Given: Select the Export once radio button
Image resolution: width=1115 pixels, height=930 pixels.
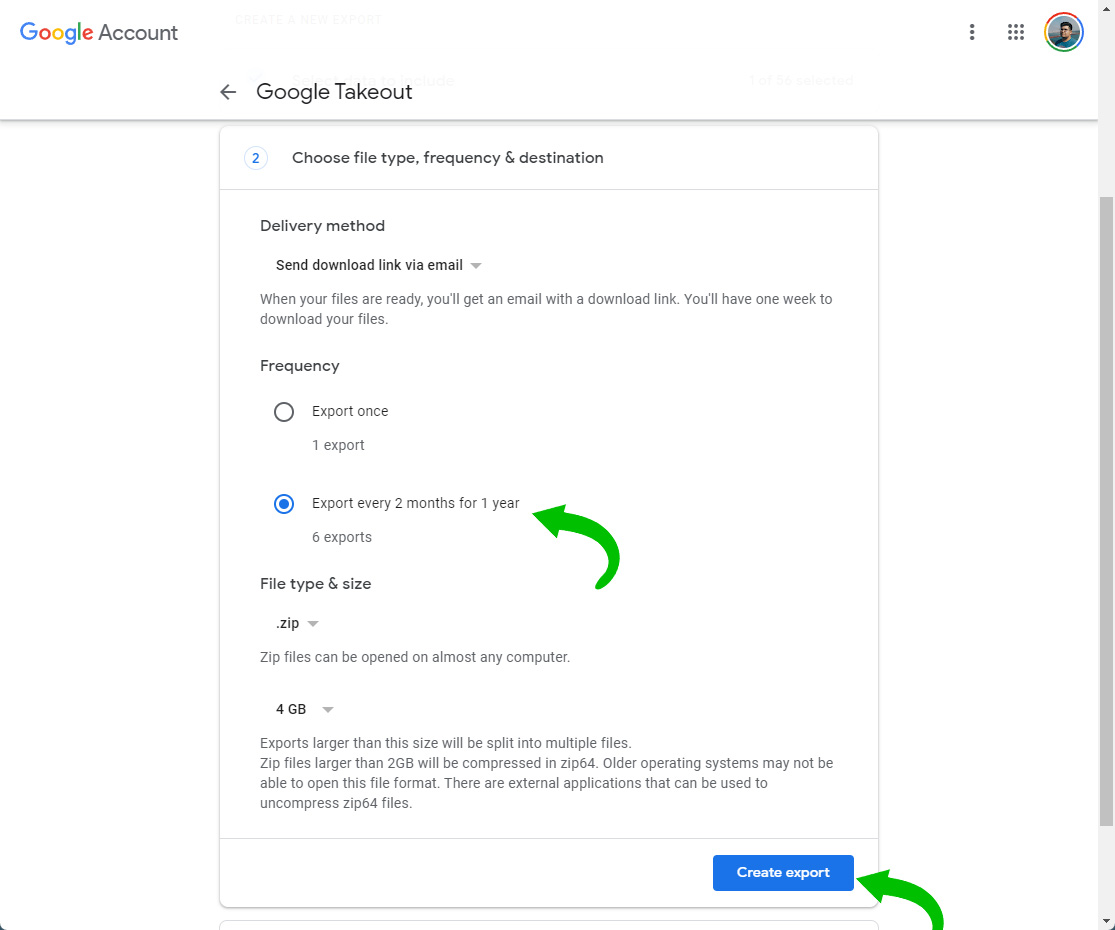Looking at the screenshot, I should 284,412.
